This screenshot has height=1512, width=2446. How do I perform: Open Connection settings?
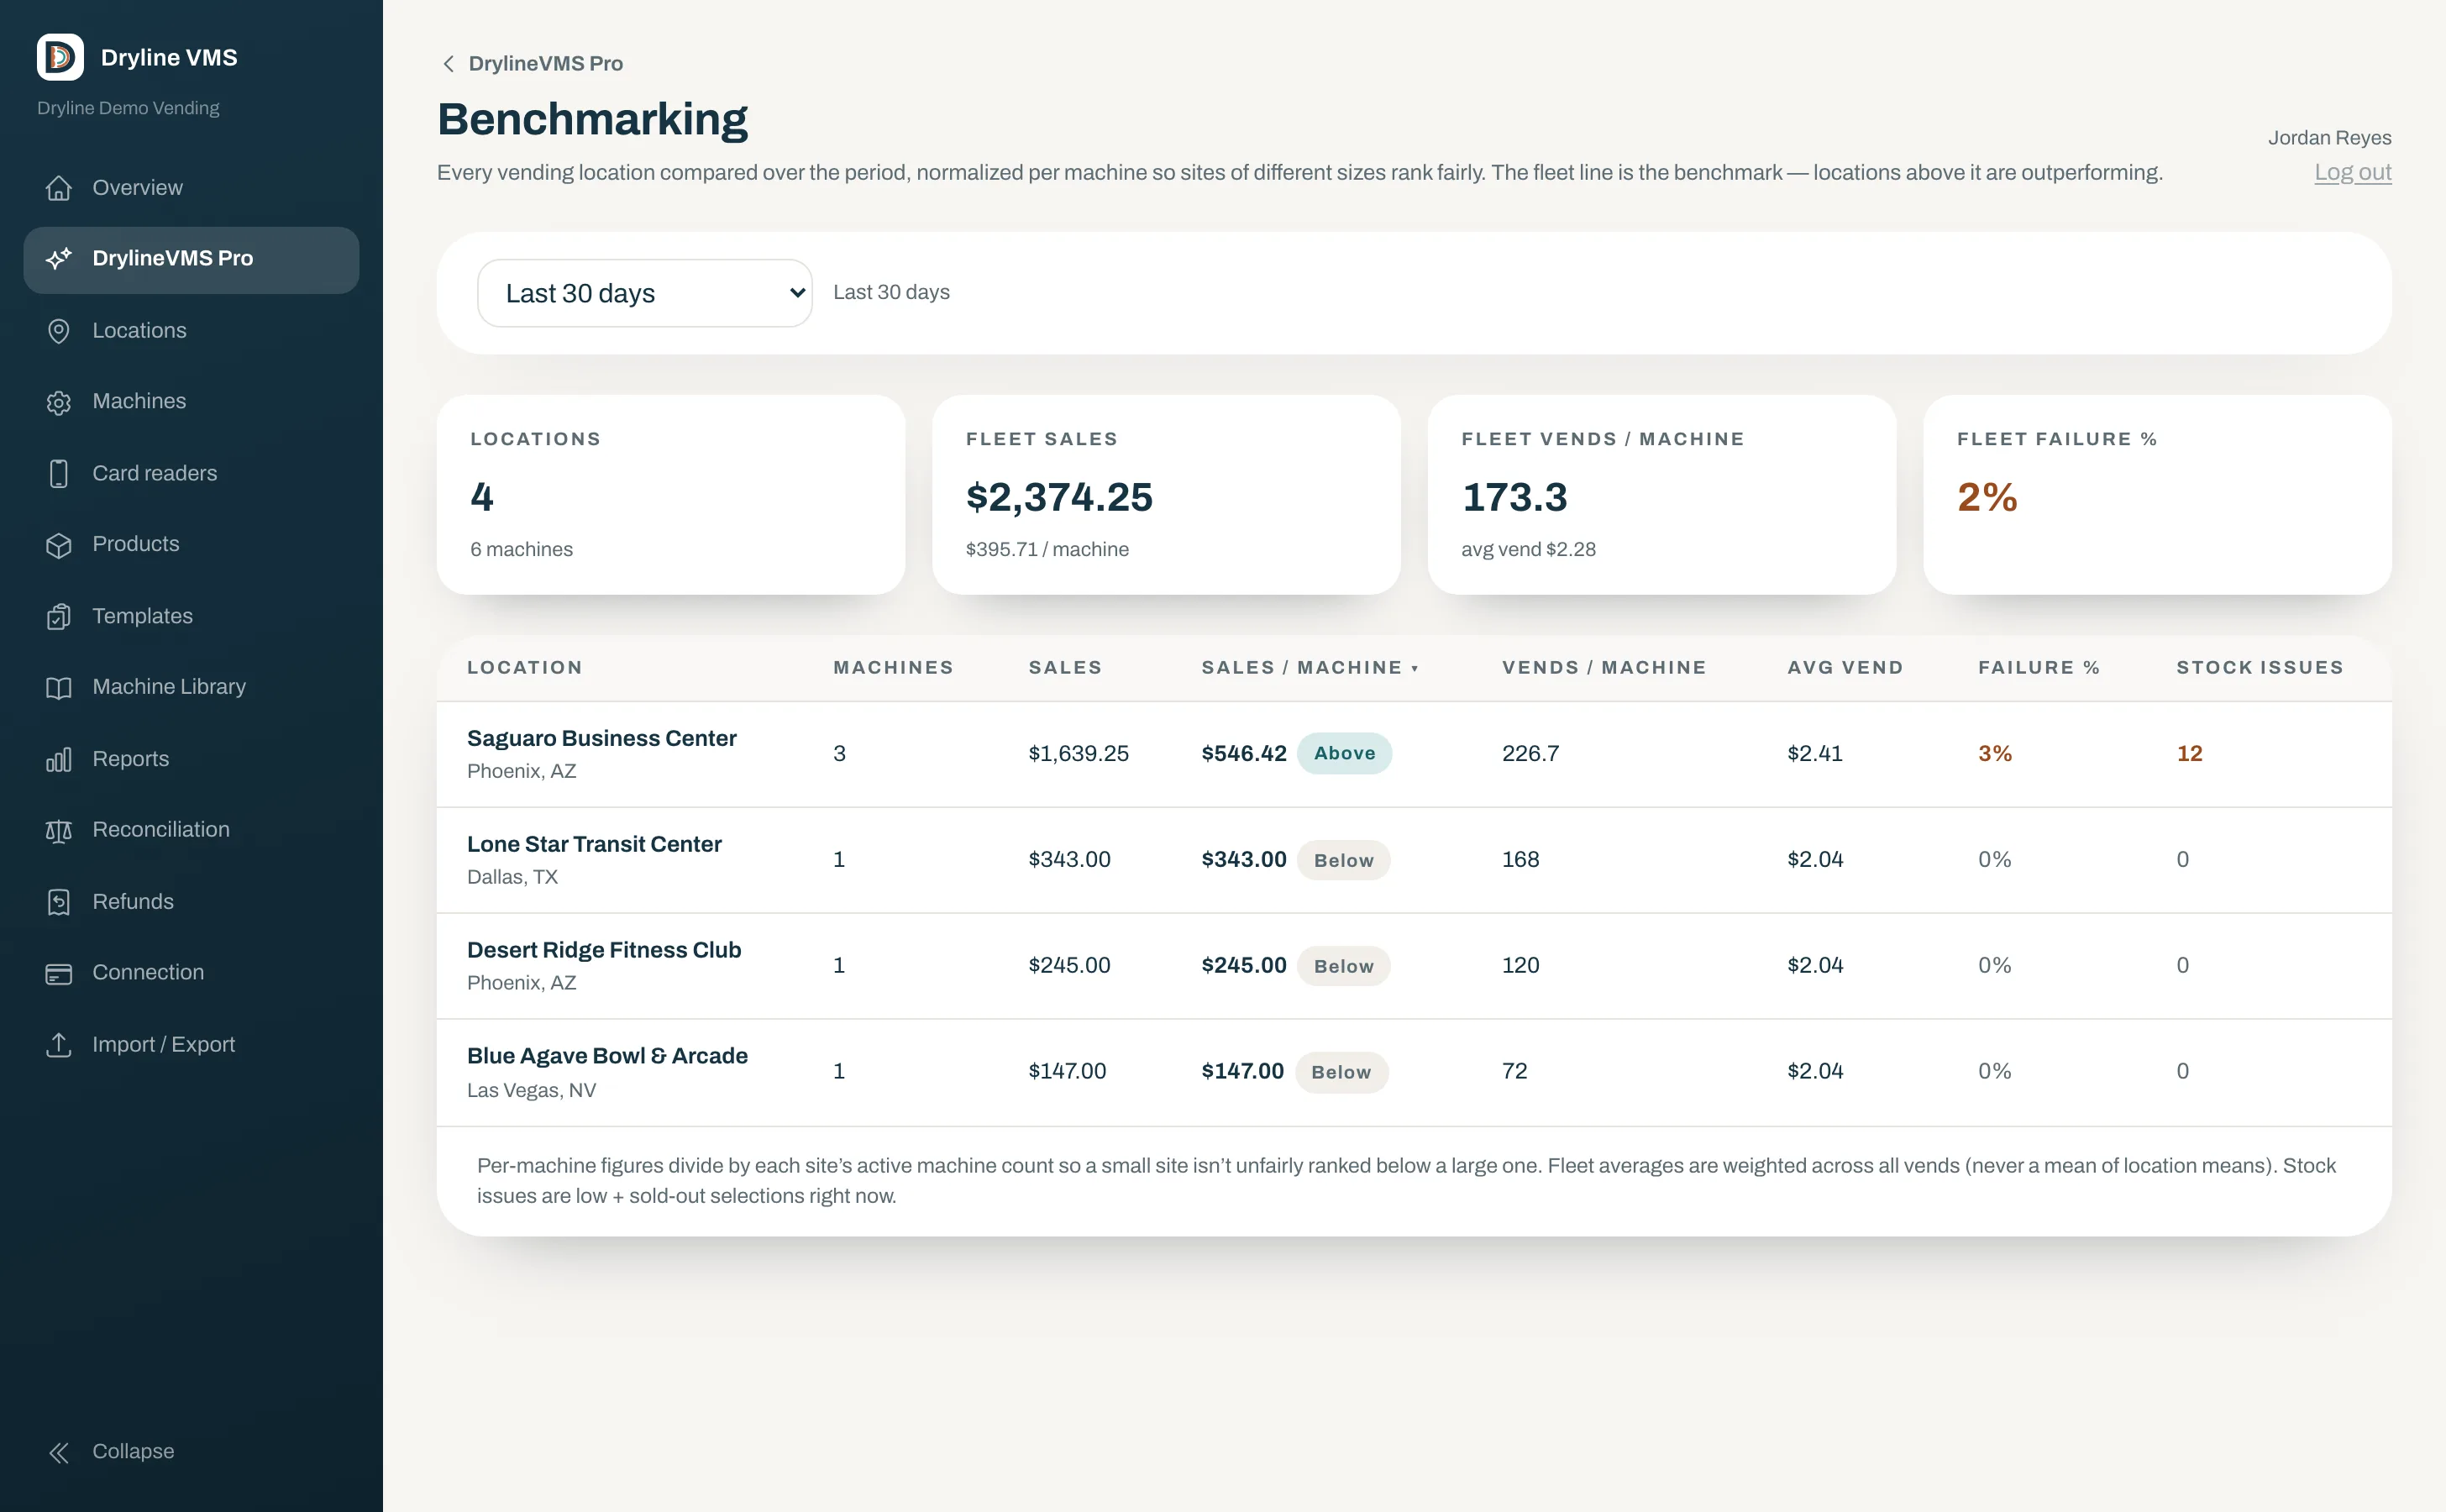pos(191,974)
